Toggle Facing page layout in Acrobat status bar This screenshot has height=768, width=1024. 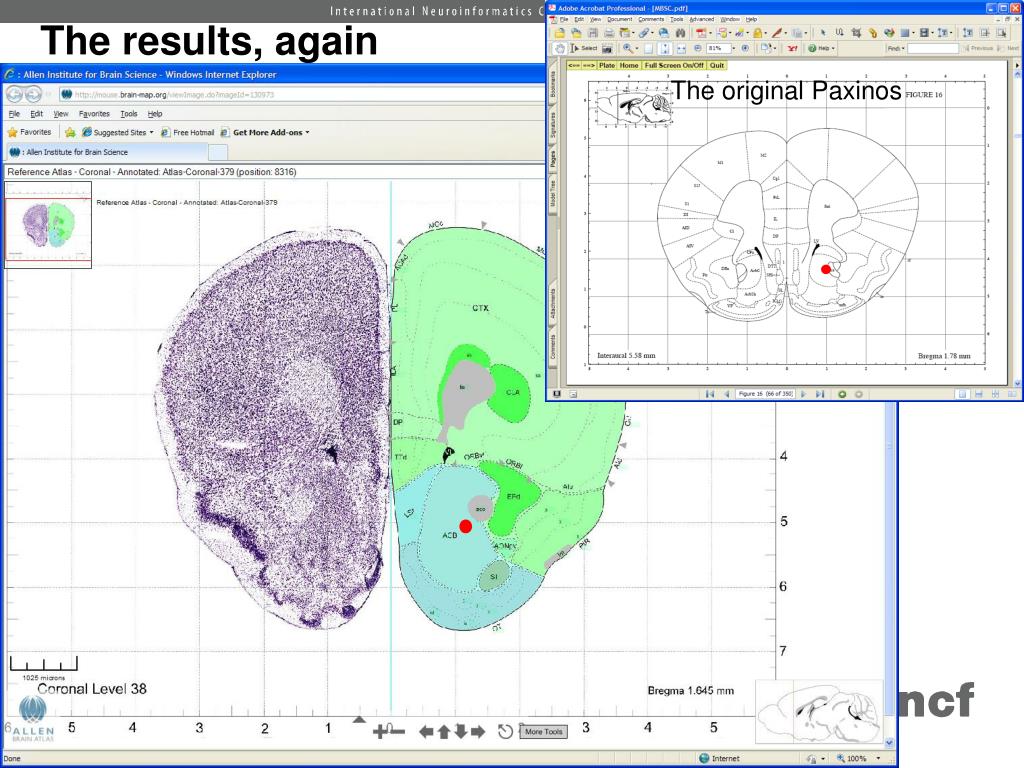pyautogui.click(x=1012, y=394)
